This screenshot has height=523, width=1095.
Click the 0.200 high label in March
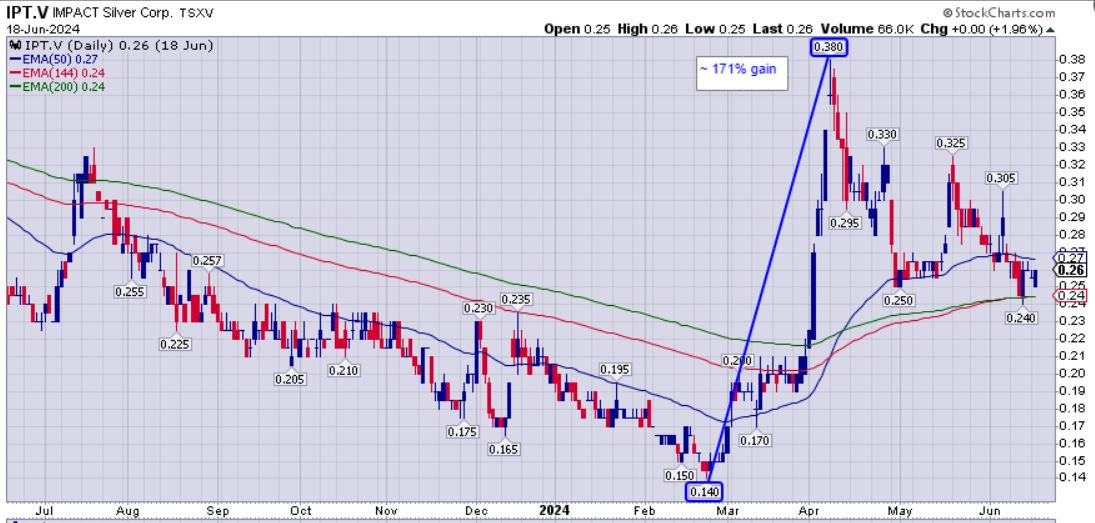pos(737,361)
